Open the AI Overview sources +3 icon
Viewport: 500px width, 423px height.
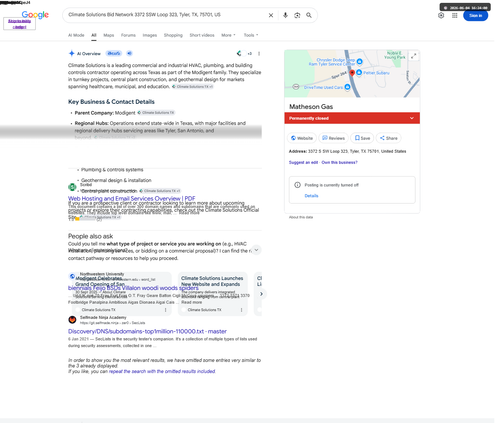[245, 53]
